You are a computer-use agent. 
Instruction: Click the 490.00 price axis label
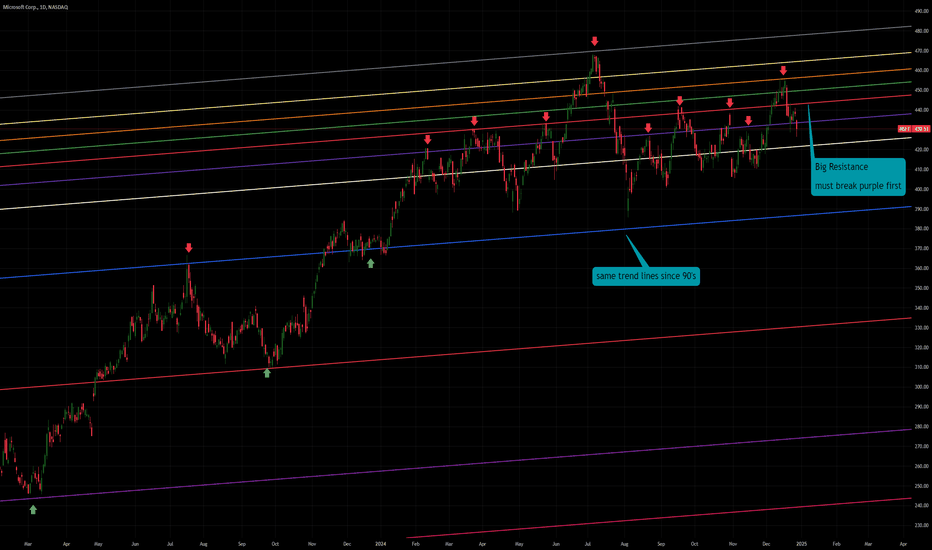point(922,11)
